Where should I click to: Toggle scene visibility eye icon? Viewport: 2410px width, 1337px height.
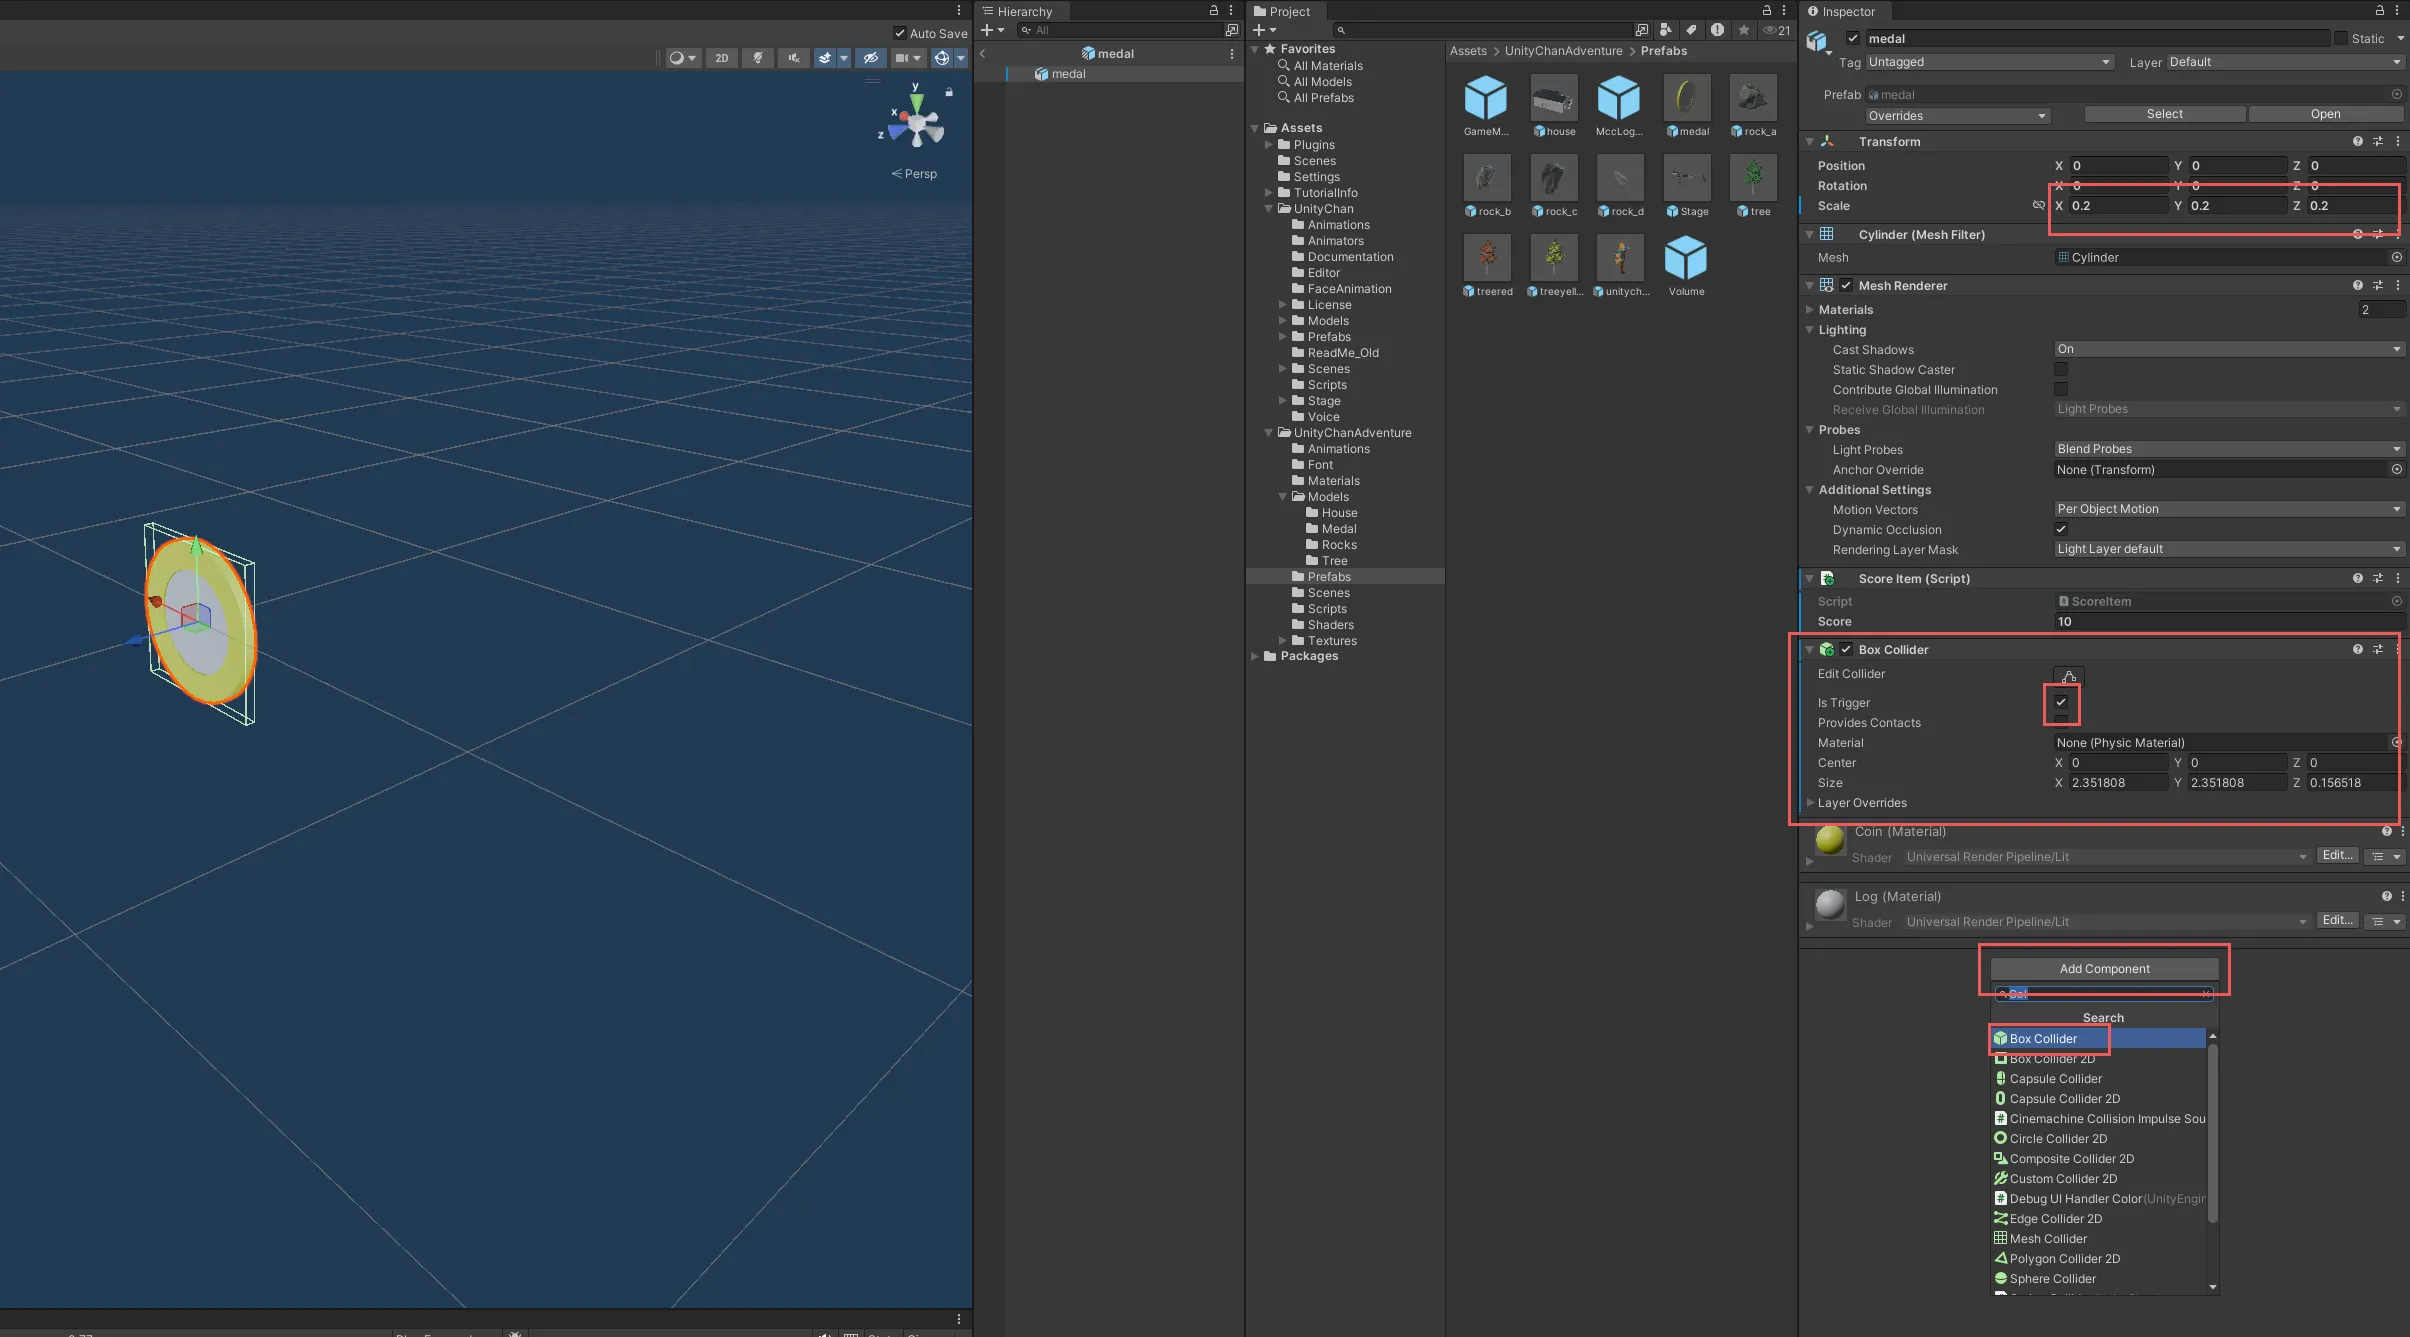[x=870, y=58]
